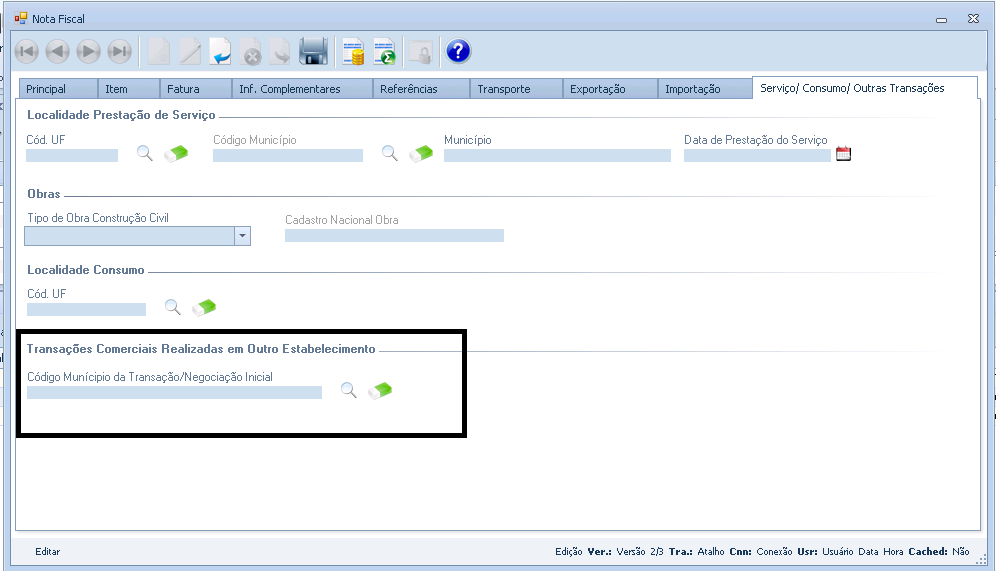
Task: Click the floppy disk save icon
Action: pos(313,51)
